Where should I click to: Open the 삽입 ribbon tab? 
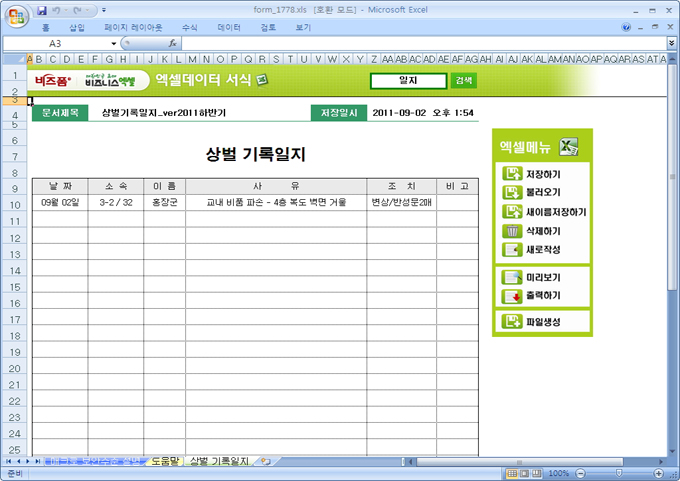[x=77, y=28]
